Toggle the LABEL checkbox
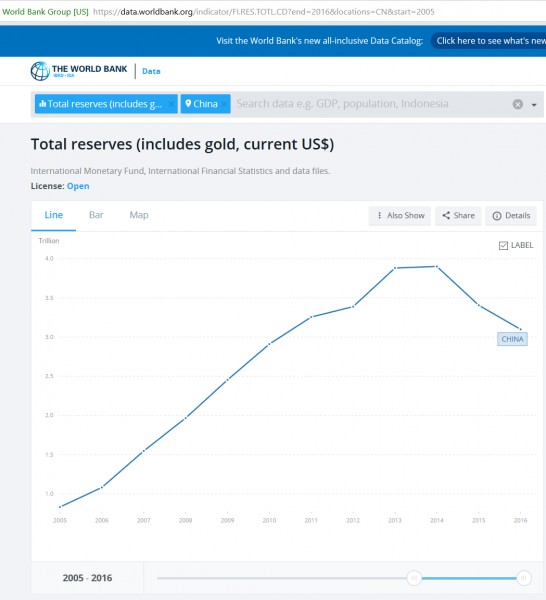This screenshot has width=546, height=600. [x=503, y=245]
